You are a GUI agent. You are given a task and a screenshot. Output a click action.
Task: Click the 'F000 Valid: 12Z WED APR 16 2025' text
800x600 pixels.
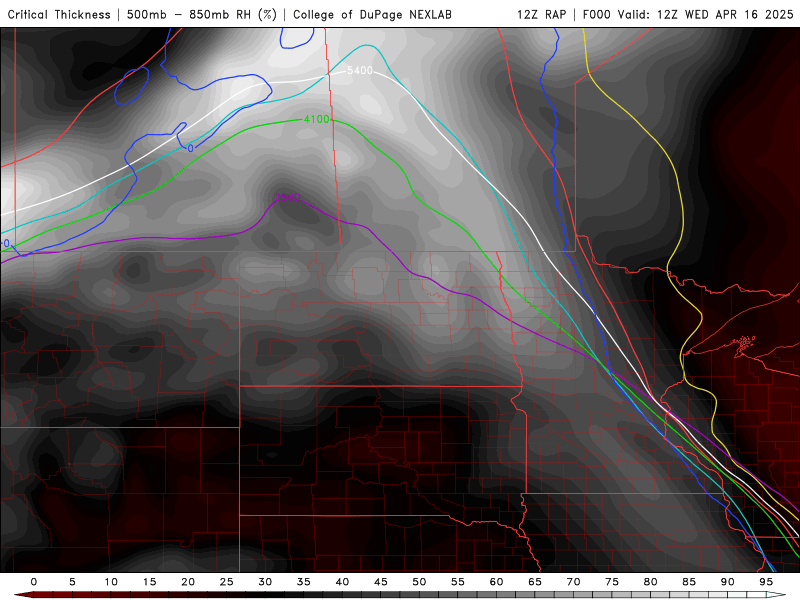pos(688,14)
